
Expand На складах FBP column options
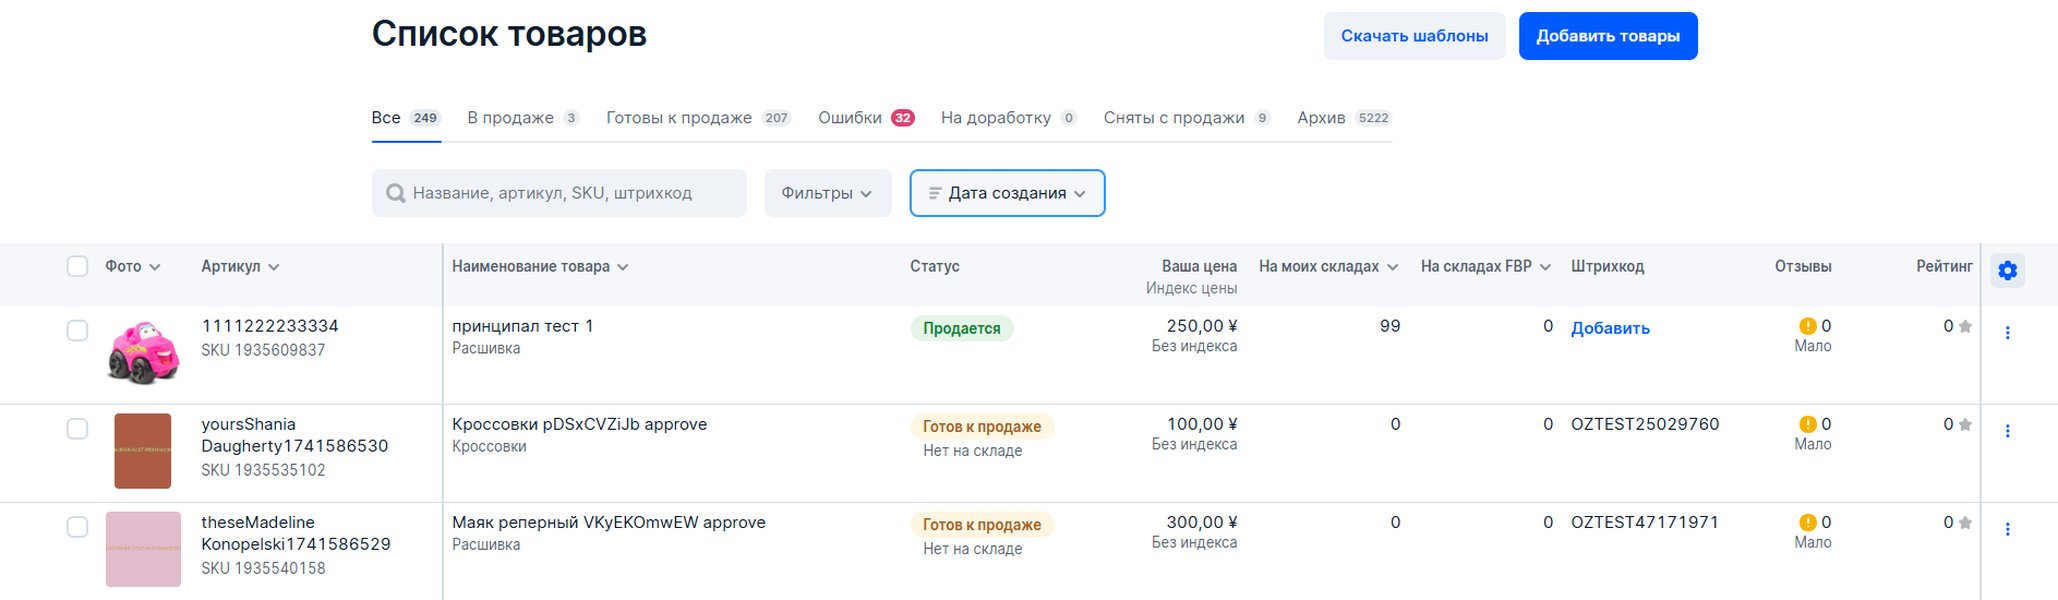[x=1545, y=267]
